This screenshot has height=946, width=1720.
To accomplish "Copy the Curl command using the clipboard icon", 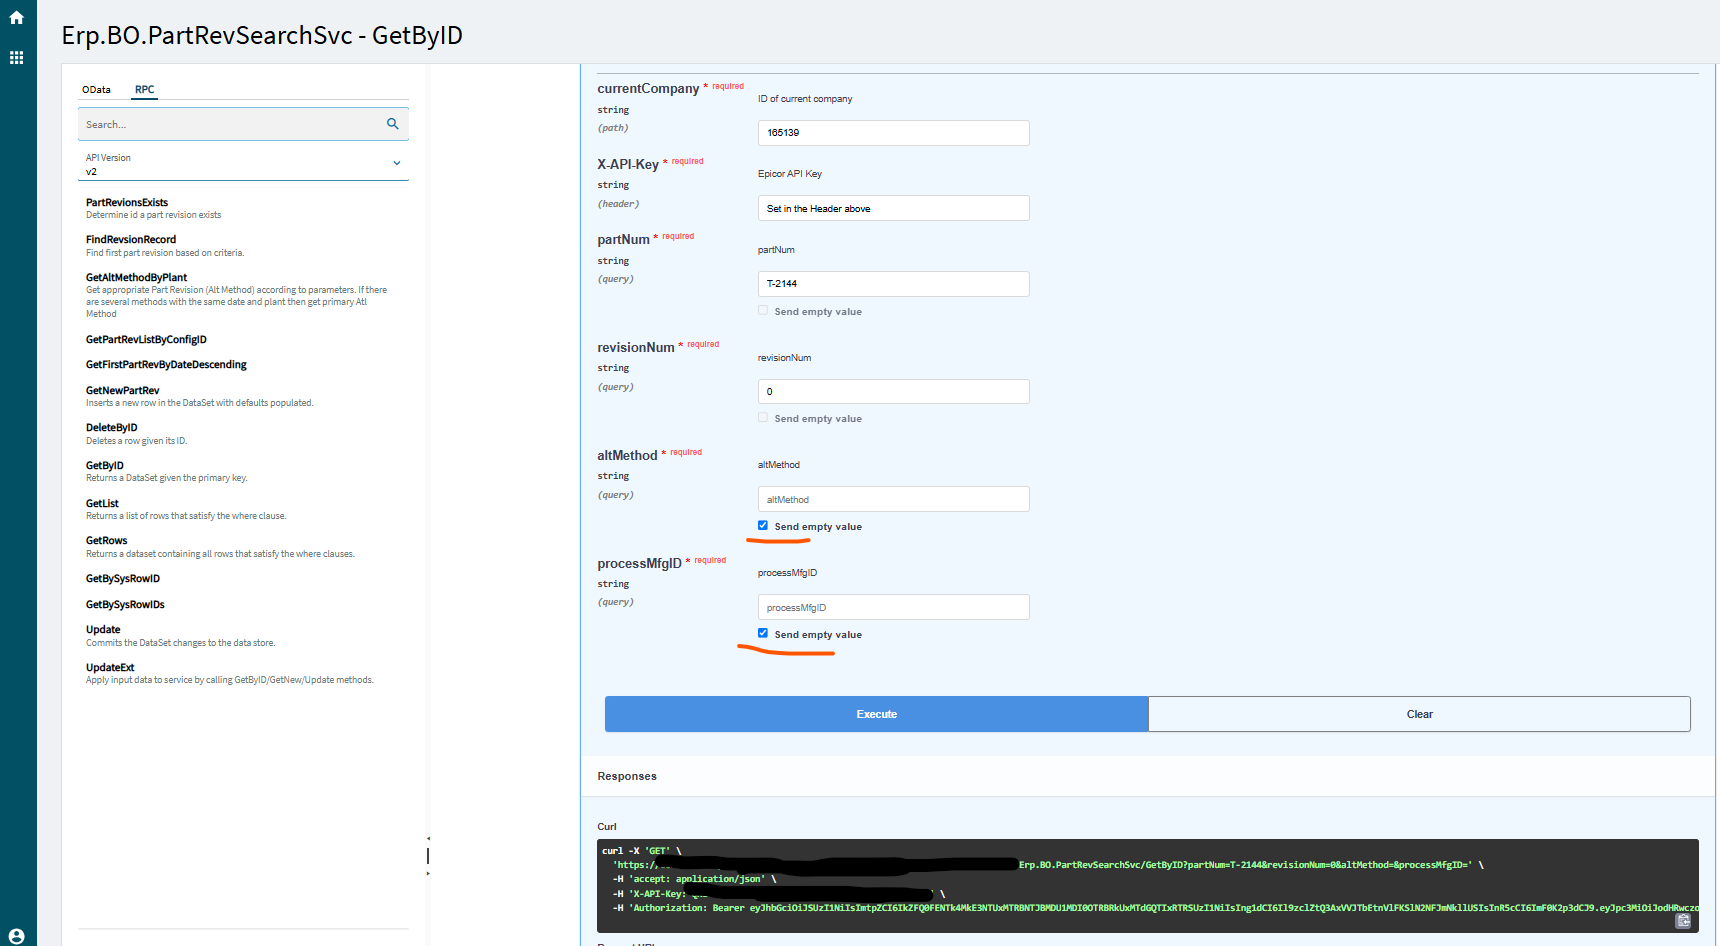I will pyautogui.click(x=1683, y=922).
